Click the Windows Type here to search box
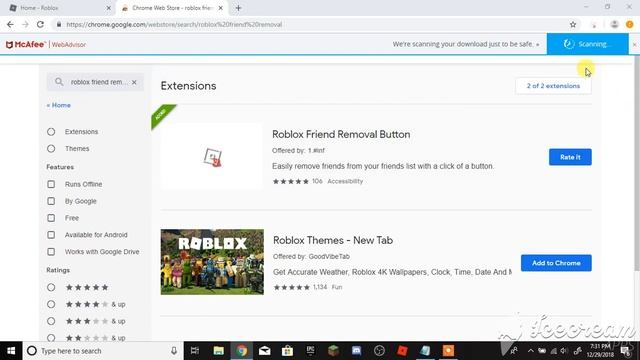Screen dimensions: 640x360 [x=102, y=351]
